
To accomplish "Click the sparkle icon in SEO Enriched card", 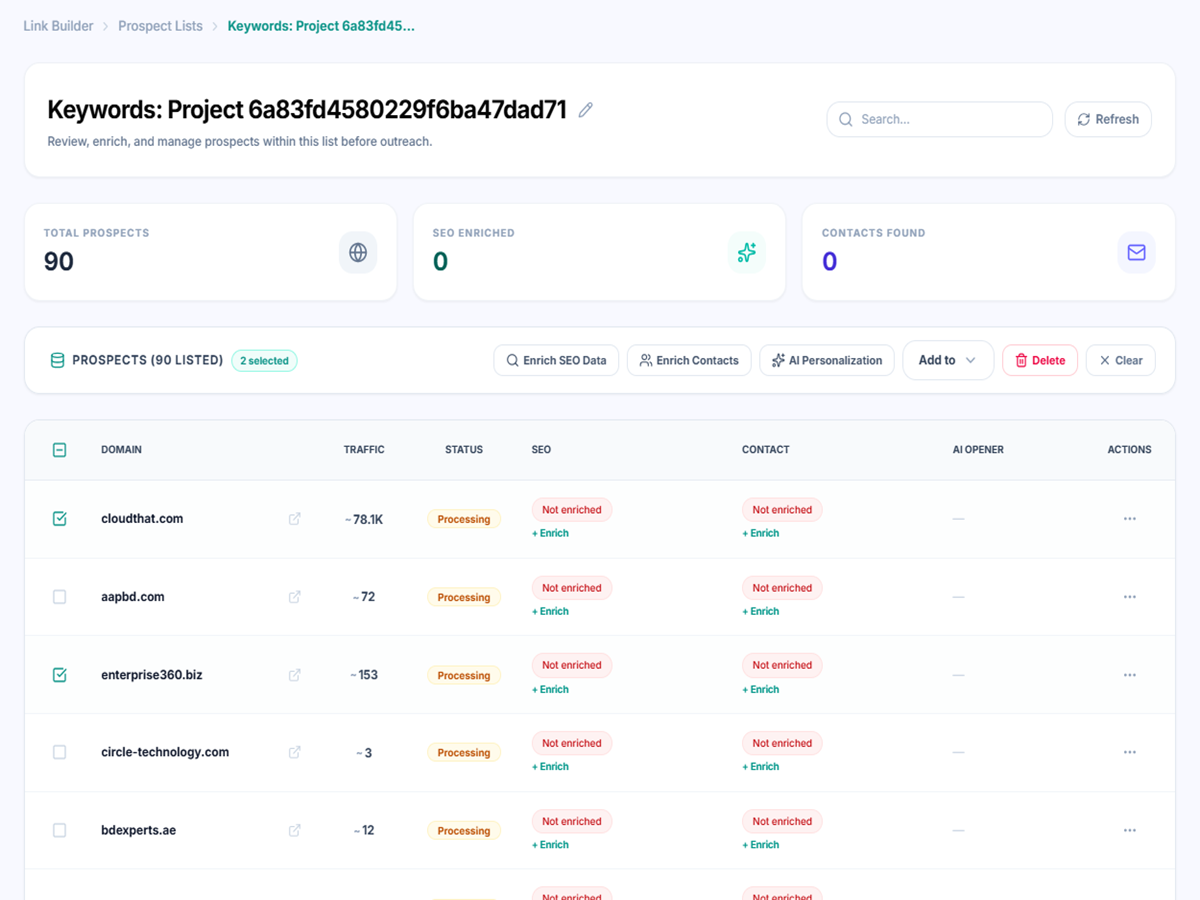I will [747, 252].
